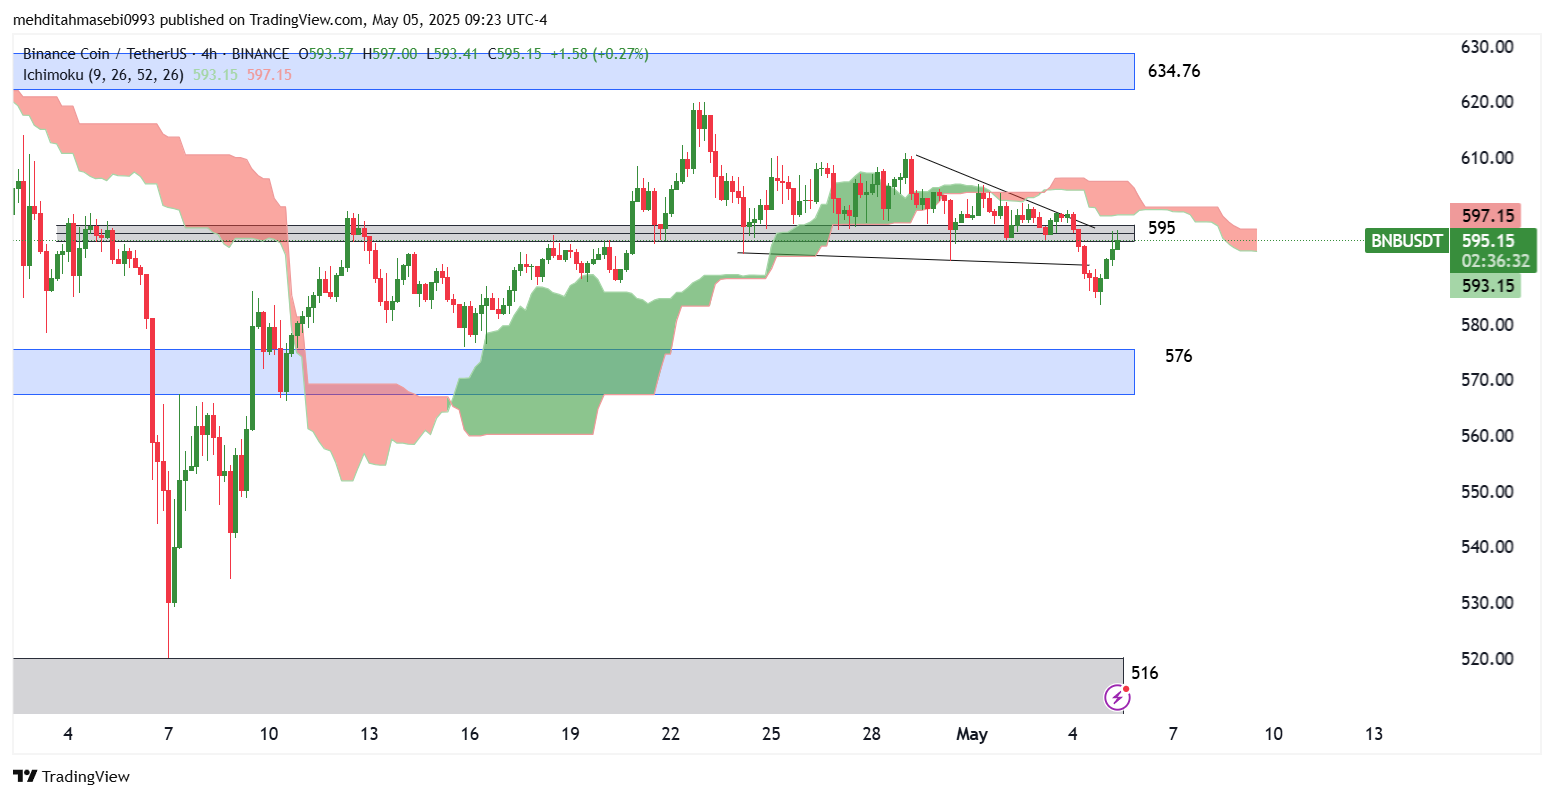Click the TradingView logo at bottom left
1554x798 pixels.
point(71,777)
